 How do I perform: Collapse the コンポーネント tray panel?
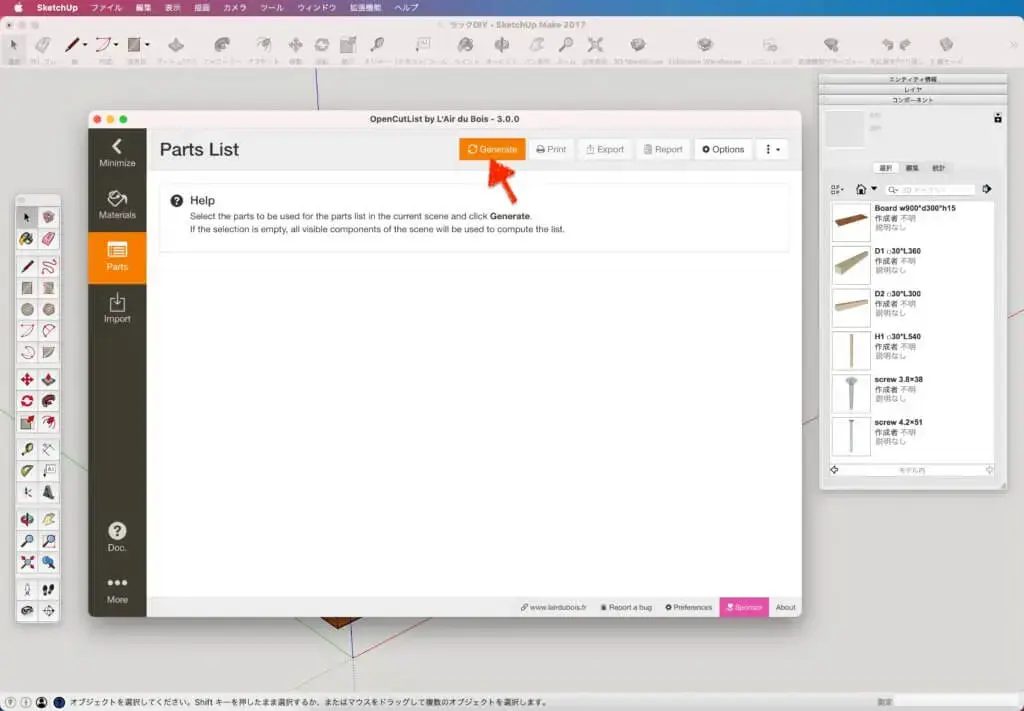pos(912,100)
